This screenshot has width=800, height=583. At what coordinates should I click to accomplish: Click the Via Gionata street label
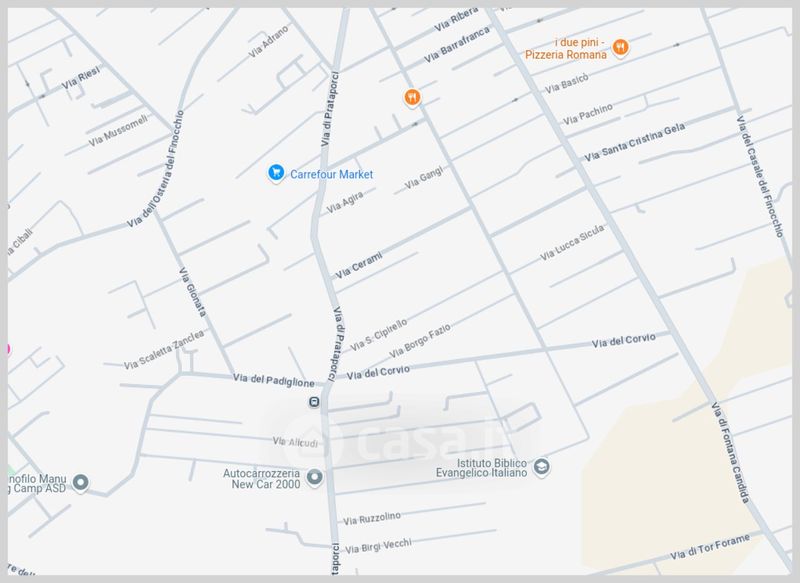193,292
